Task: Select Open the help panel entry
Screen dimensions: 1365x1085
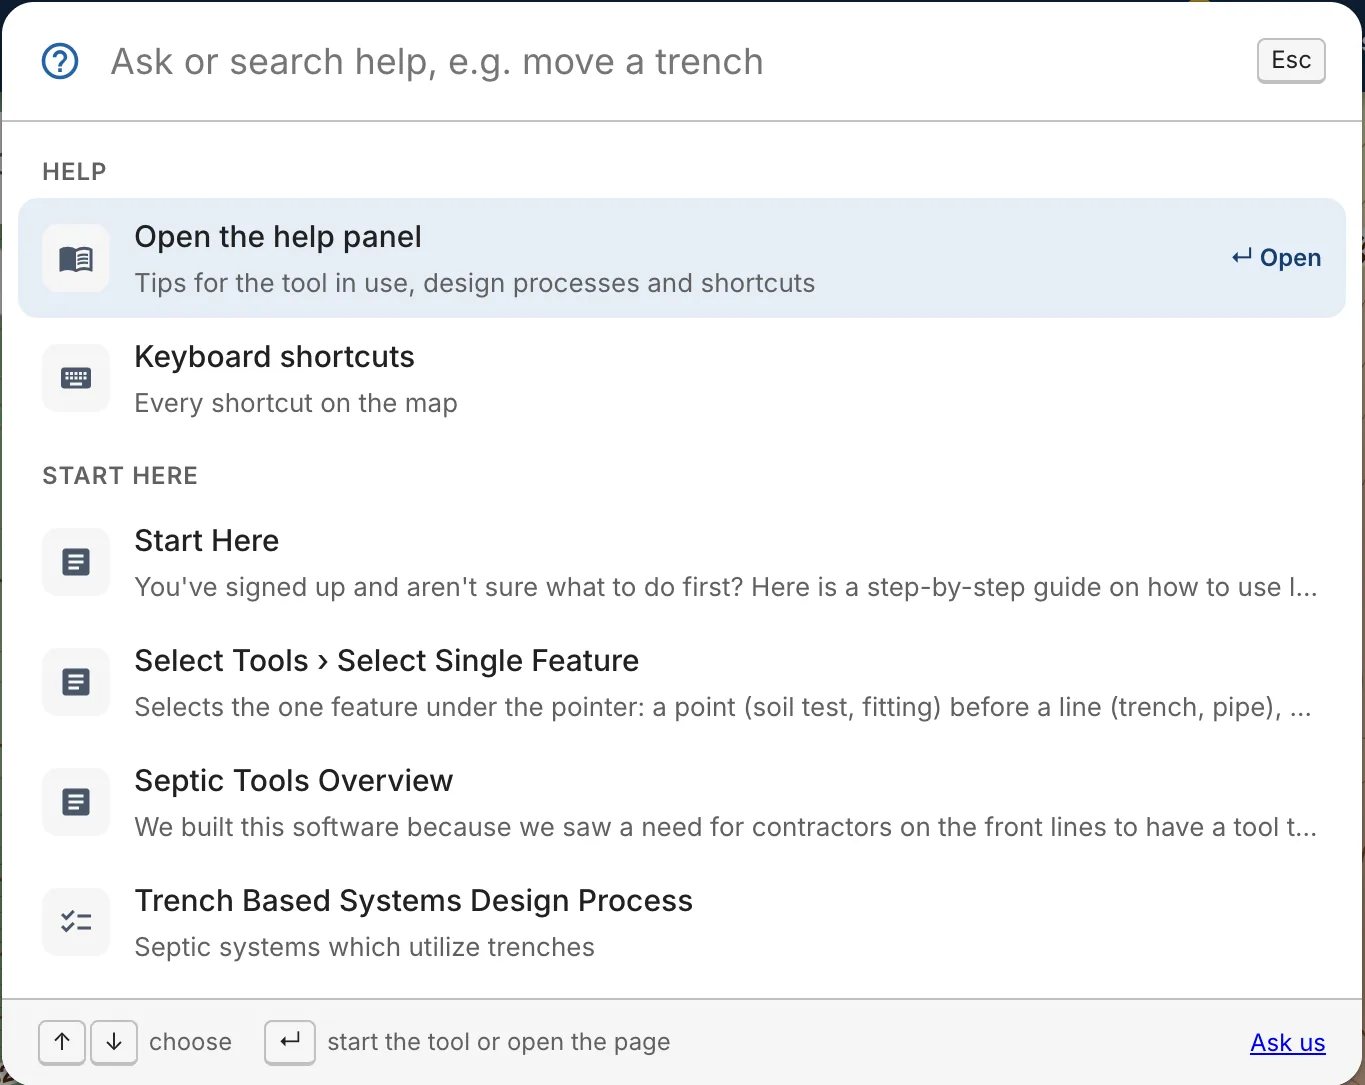Action: coord(682,258)
